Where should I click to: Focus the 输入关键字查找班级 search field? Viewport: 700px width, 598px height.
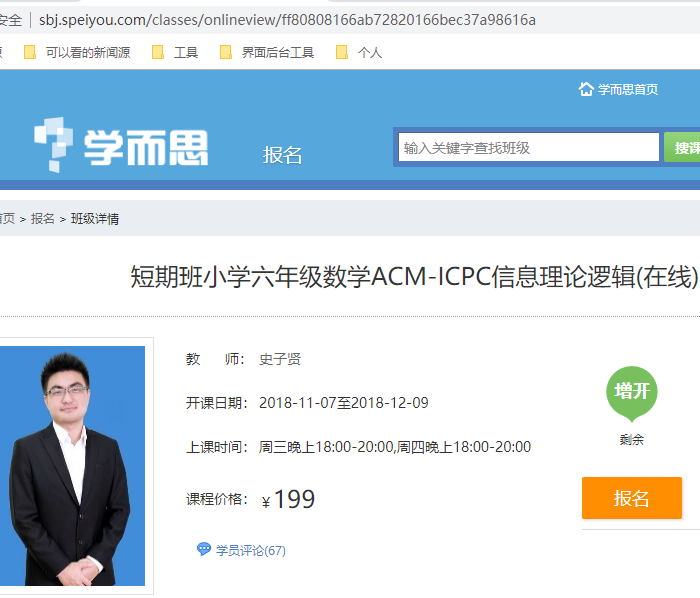tap(529, 147)
